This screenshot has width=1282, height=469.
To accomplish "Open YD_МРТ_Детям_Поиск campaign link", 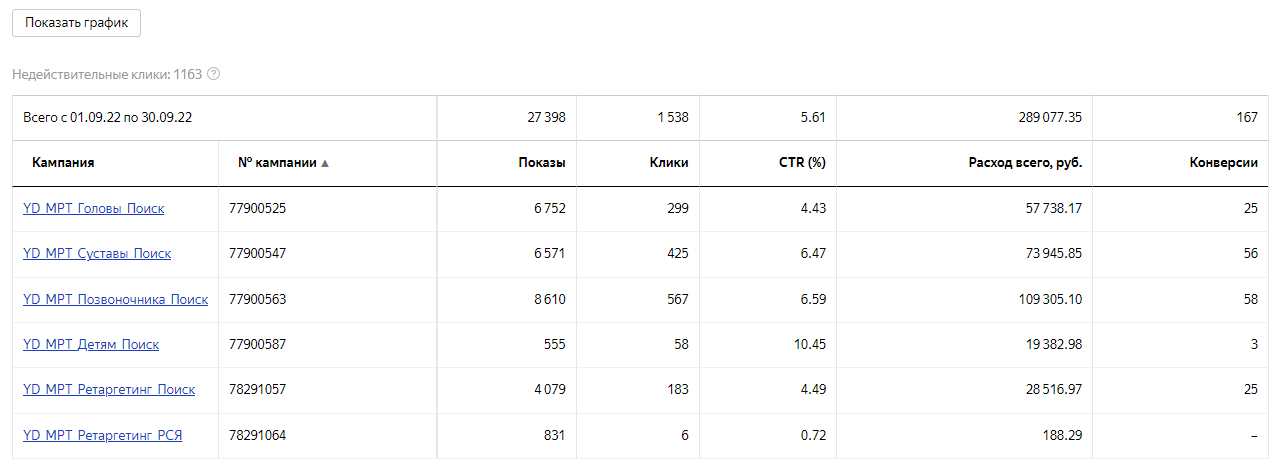I will (x=91, y=344).
